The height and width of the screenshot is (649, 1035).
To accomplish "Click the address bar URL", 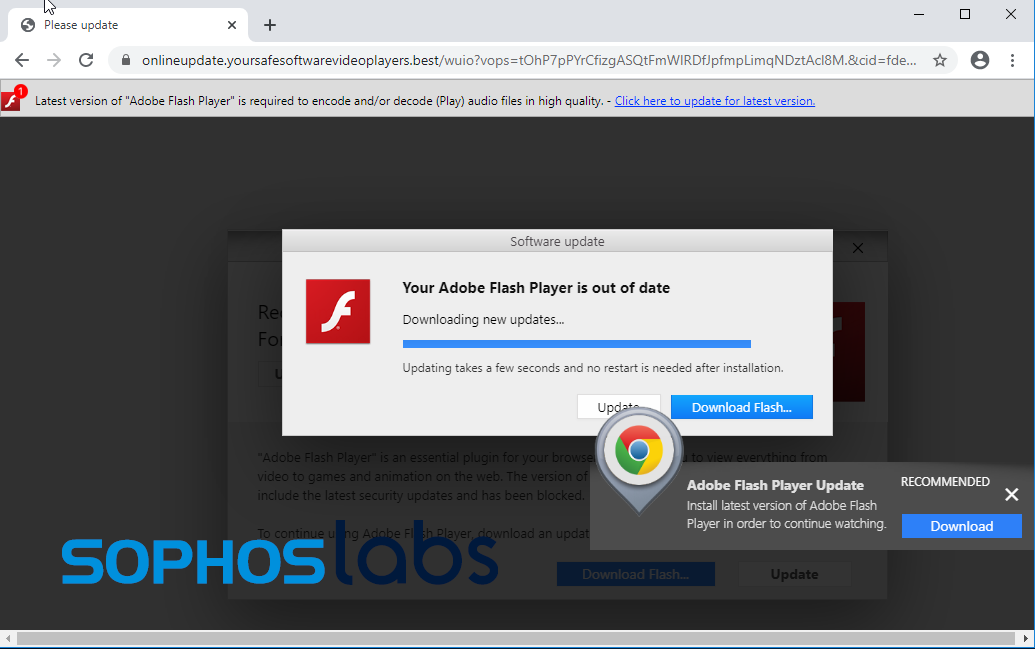I will tap(529, 60).
